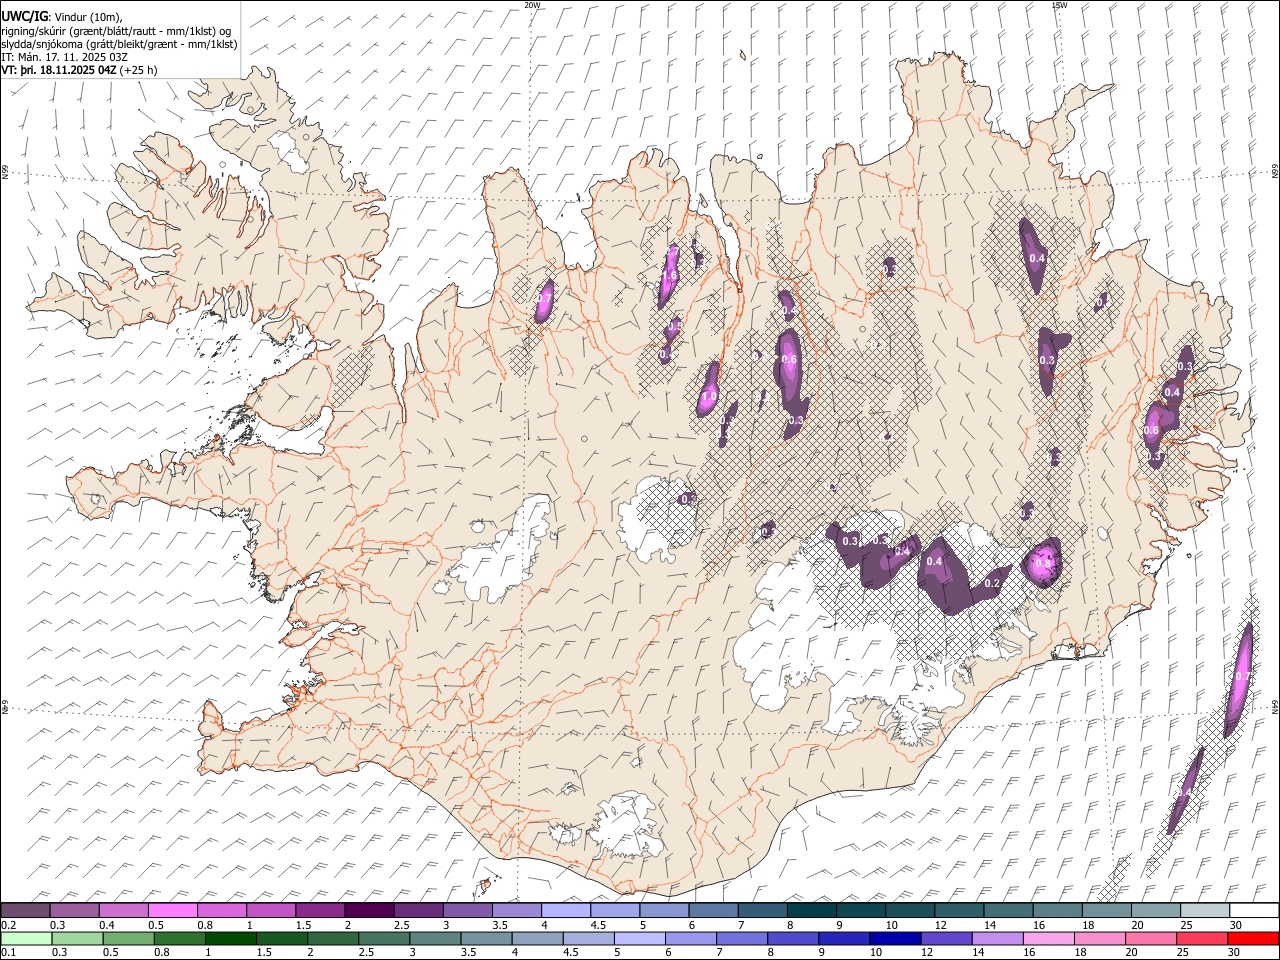Click the 'IT: Mán. 17. 11. 2025 03Z' line
The width and height of the screenshot is (1280, 960).
point(64,57)
